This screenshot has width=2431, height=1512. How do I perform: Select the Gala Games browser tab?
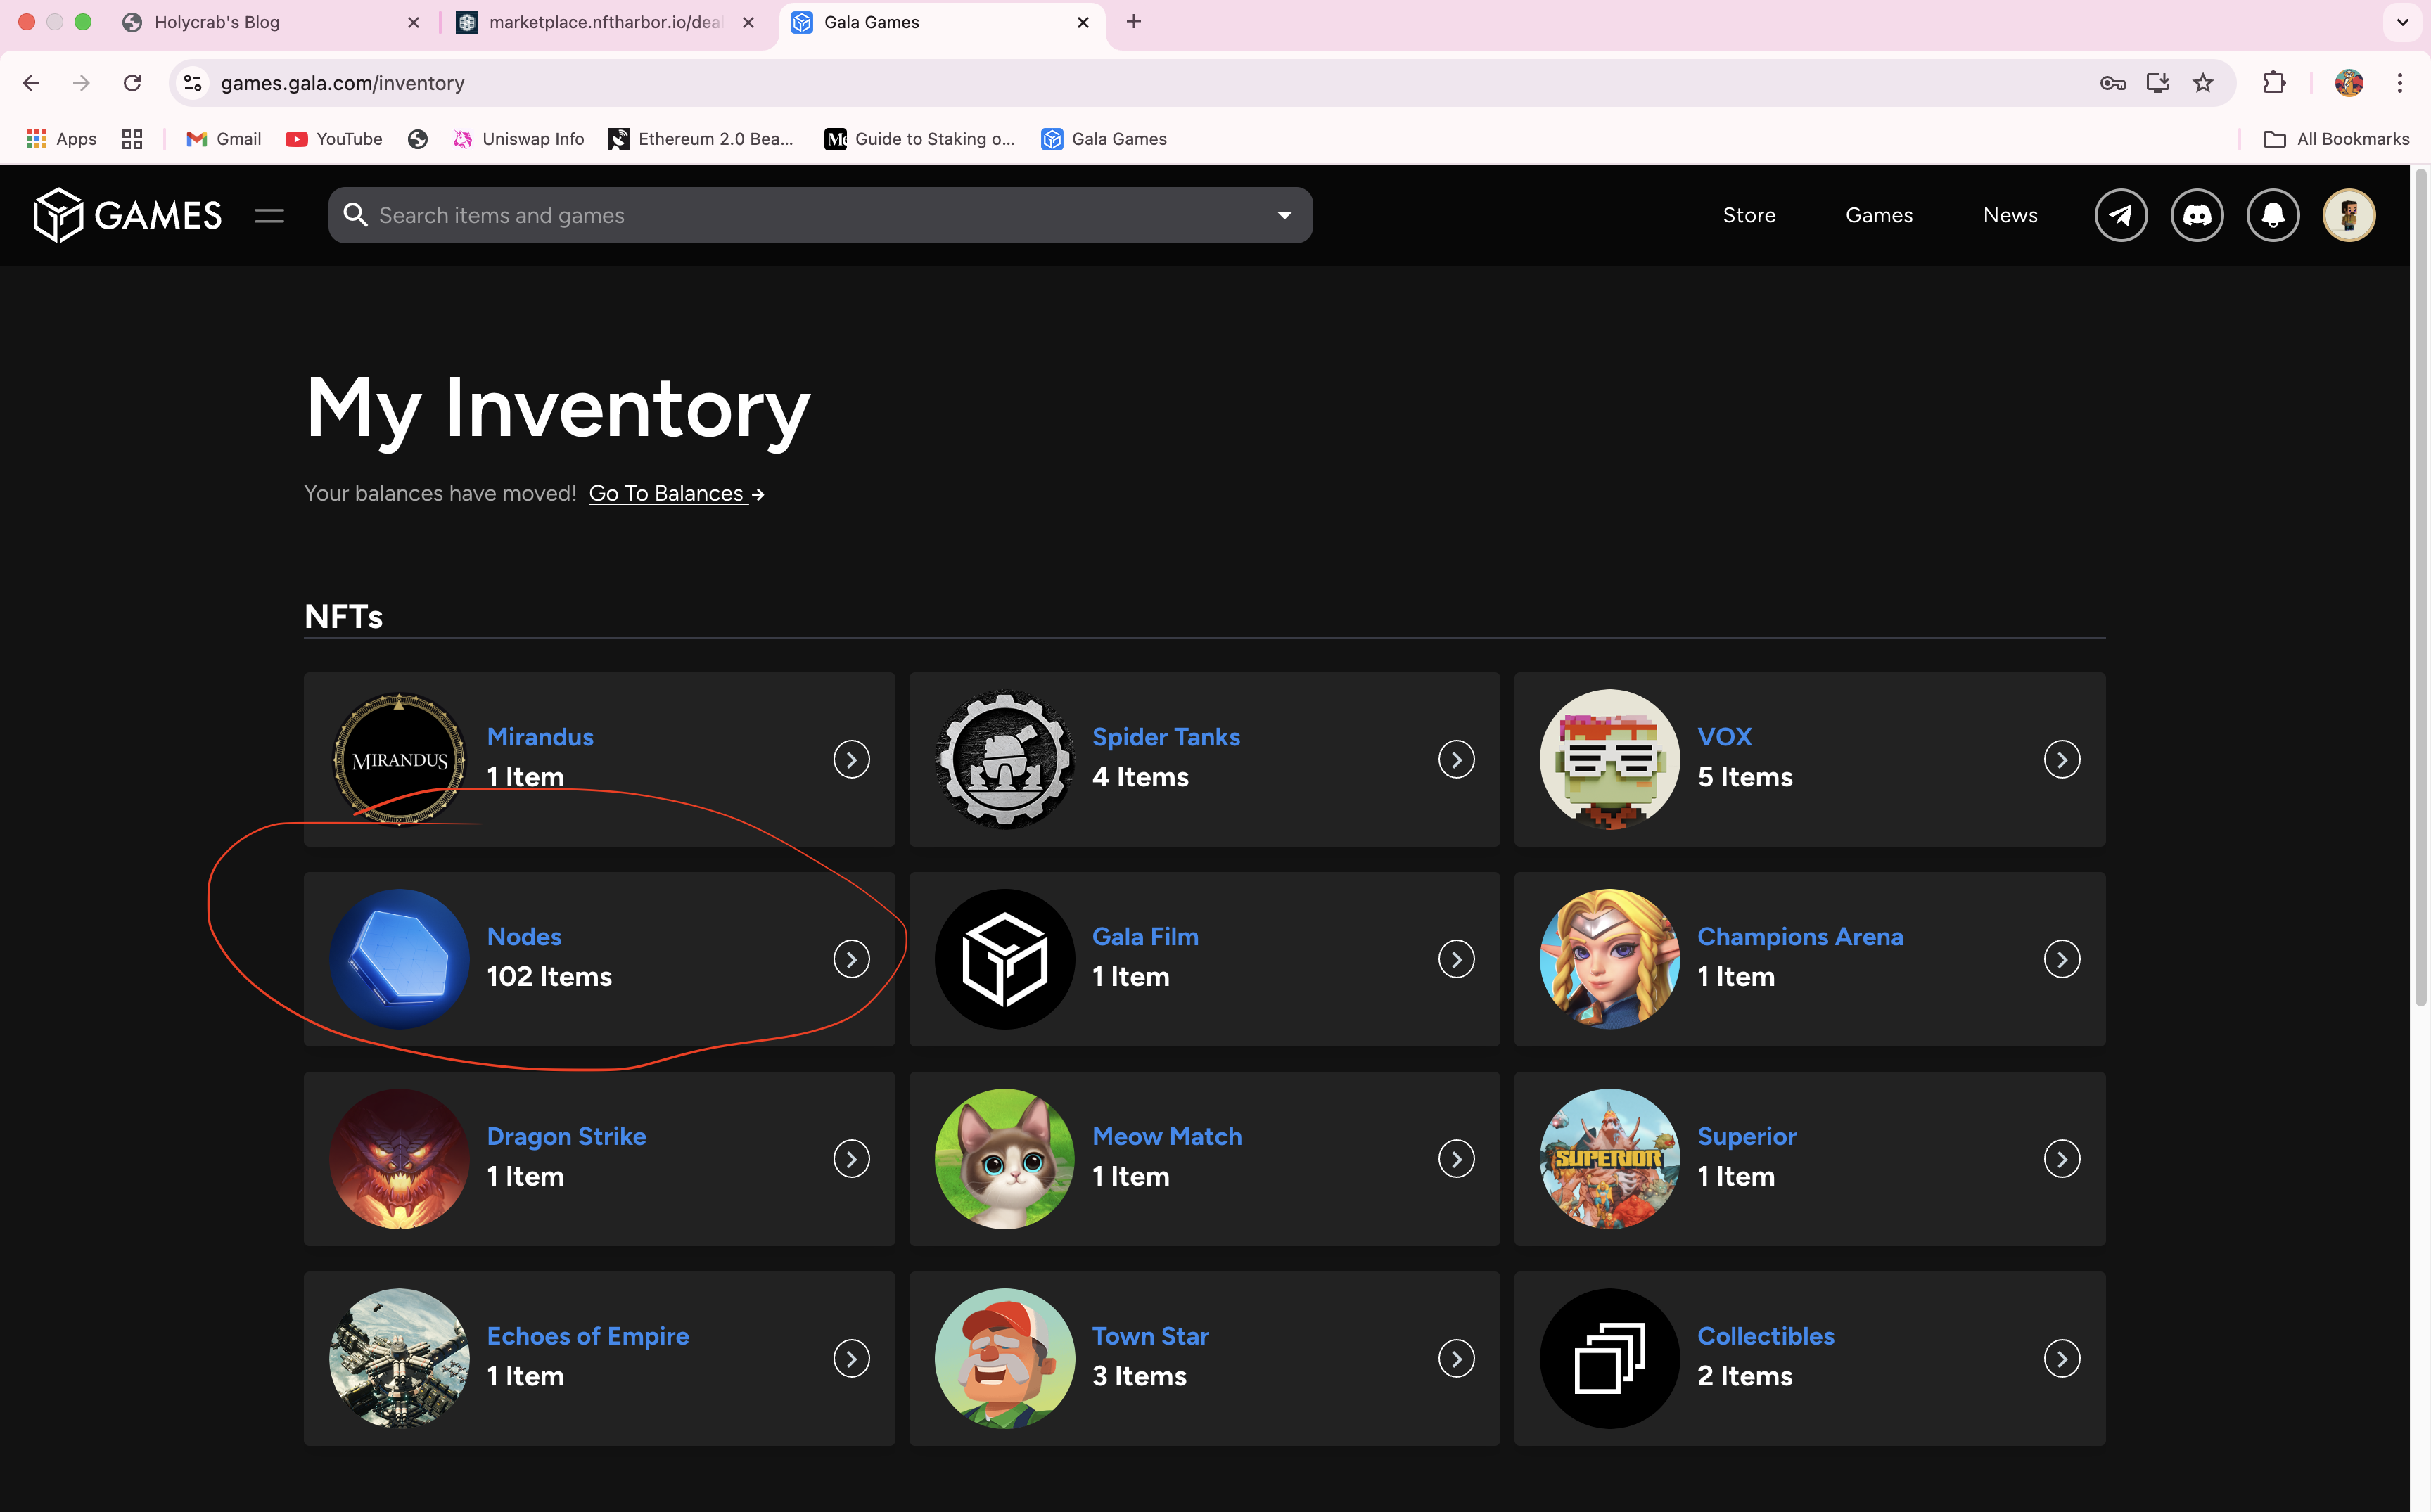tap(942, 22)
